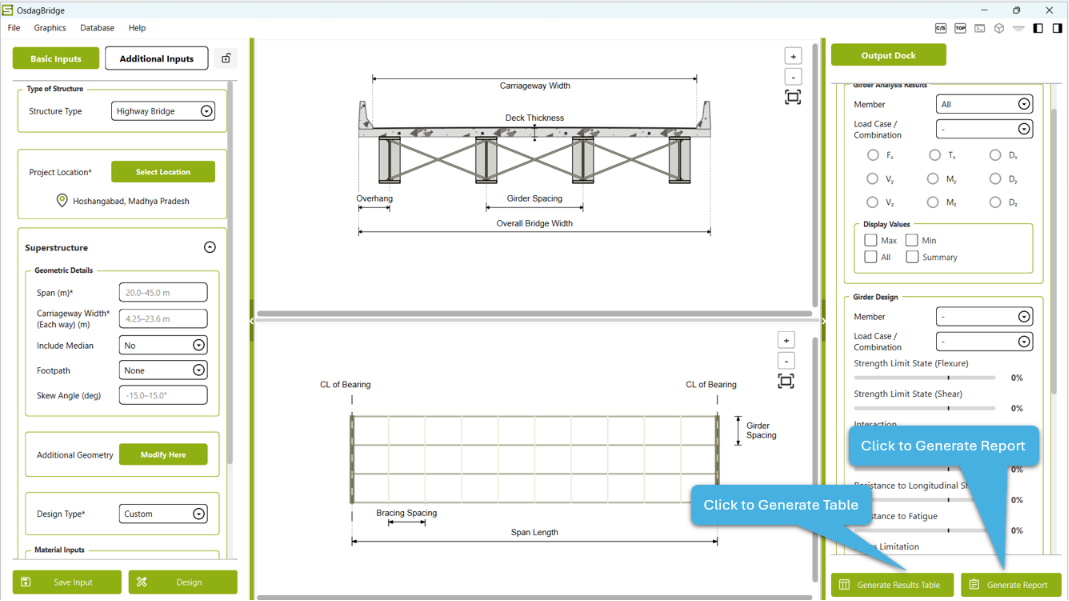Image resolution: width=1069 pixels, height=601 pixels.
Task: Open the Design Type dropdown
Action: pos(163,514)
